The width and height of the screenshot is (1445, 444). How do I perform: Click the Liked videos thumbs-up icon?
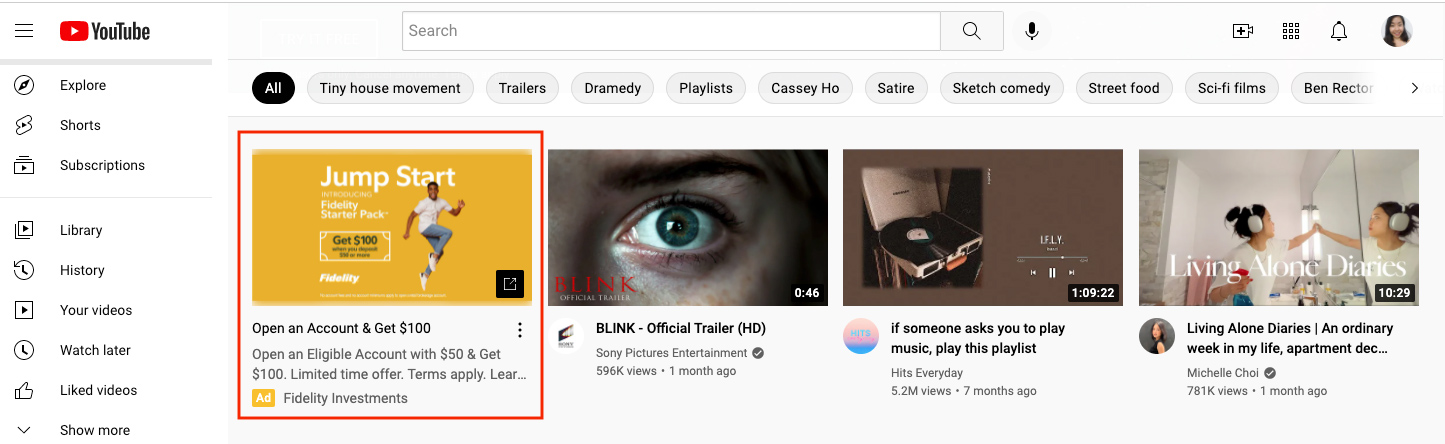[24, 390]
